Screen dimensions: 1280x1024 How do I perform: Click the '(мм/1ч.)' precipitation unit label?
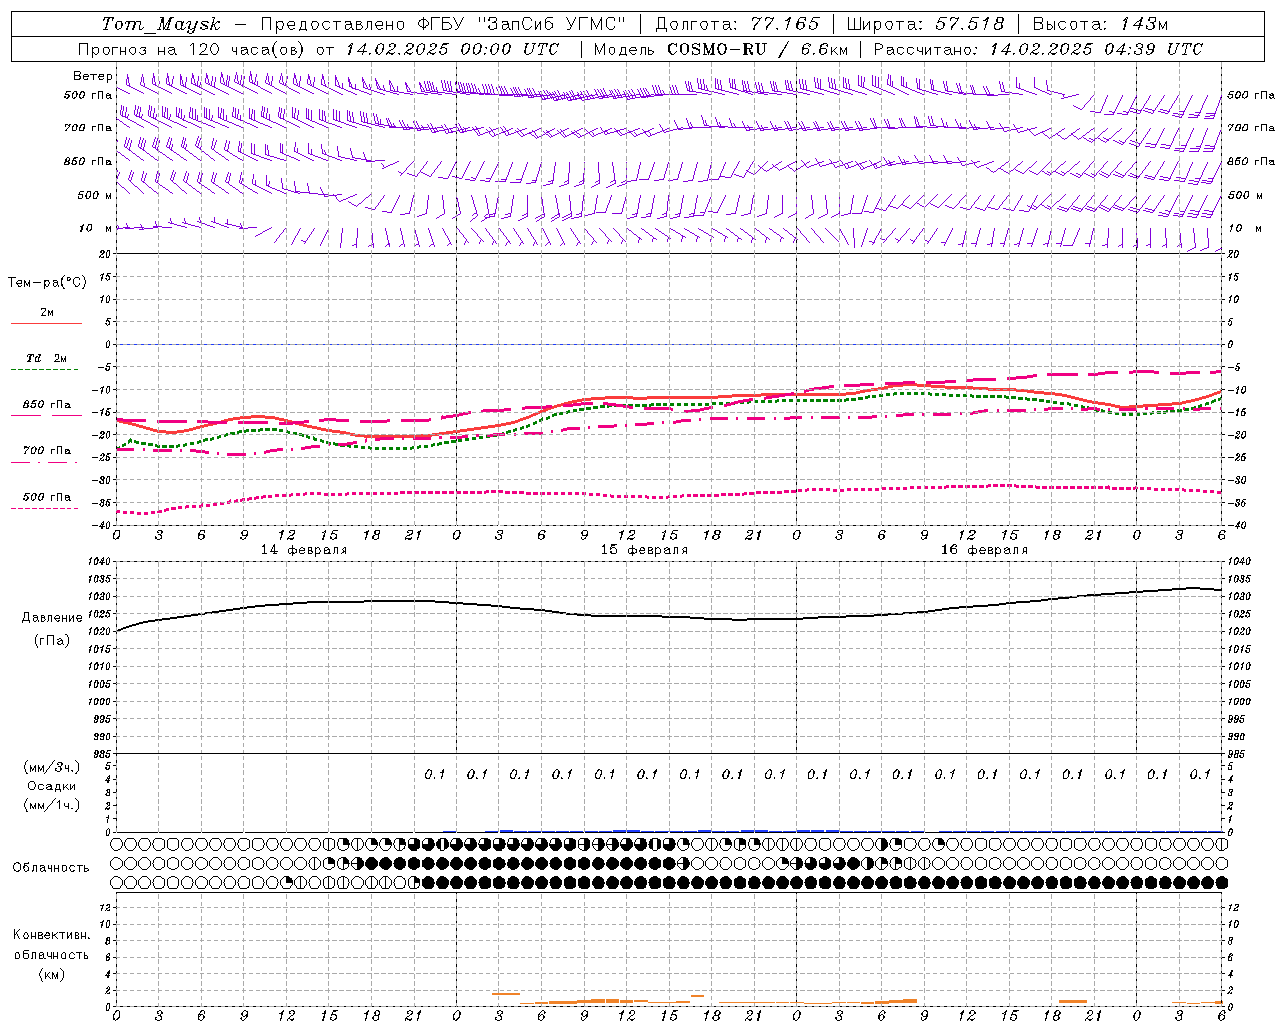[x=52, y=805]
